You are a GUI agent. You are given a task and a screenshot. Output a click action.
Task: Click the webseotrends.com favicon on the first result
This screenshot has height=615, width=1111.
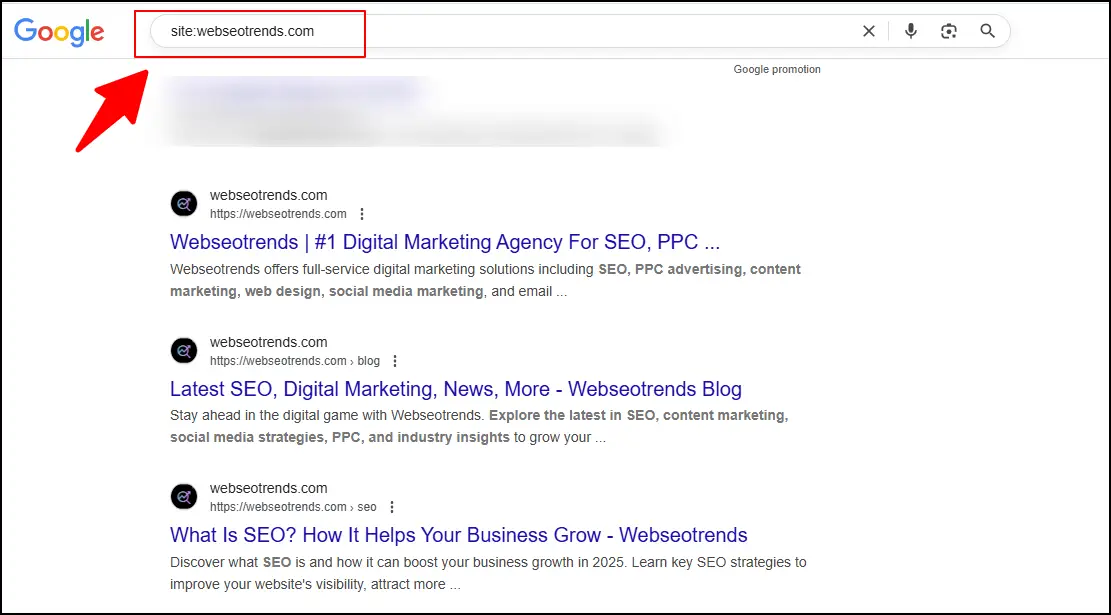[184, 203]
